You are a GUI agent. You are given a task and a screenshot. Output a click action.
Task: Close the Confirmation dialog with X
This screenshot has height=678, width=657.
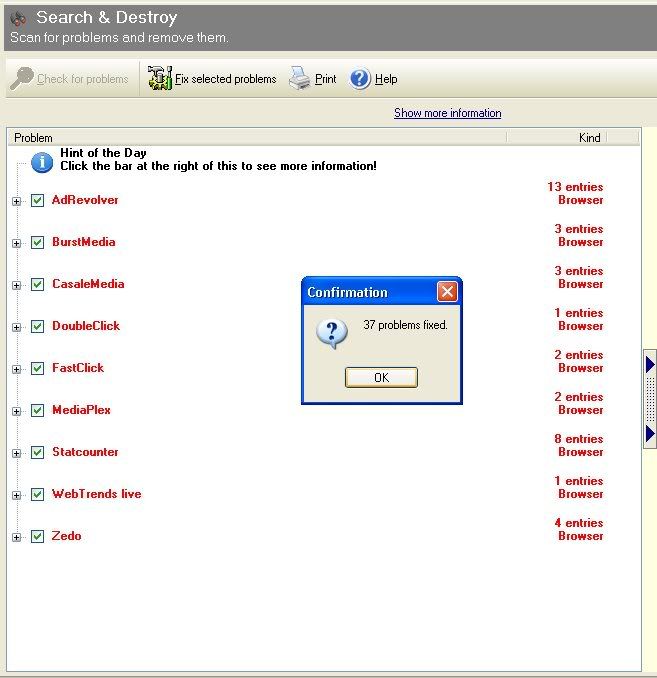[x=447, y=292]
